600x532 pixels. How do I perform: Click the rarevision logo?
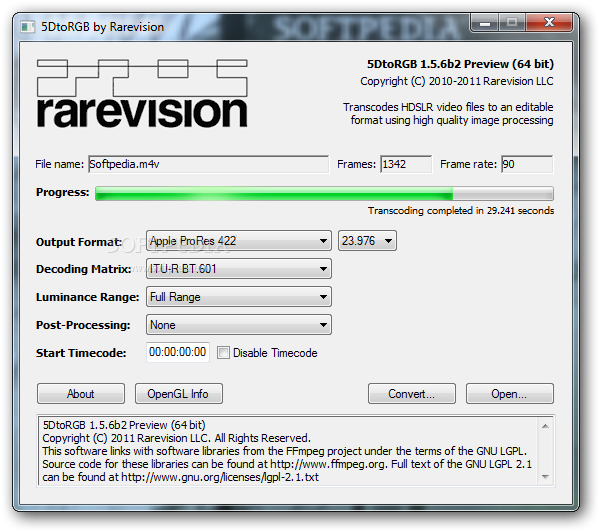click(142, 93)
